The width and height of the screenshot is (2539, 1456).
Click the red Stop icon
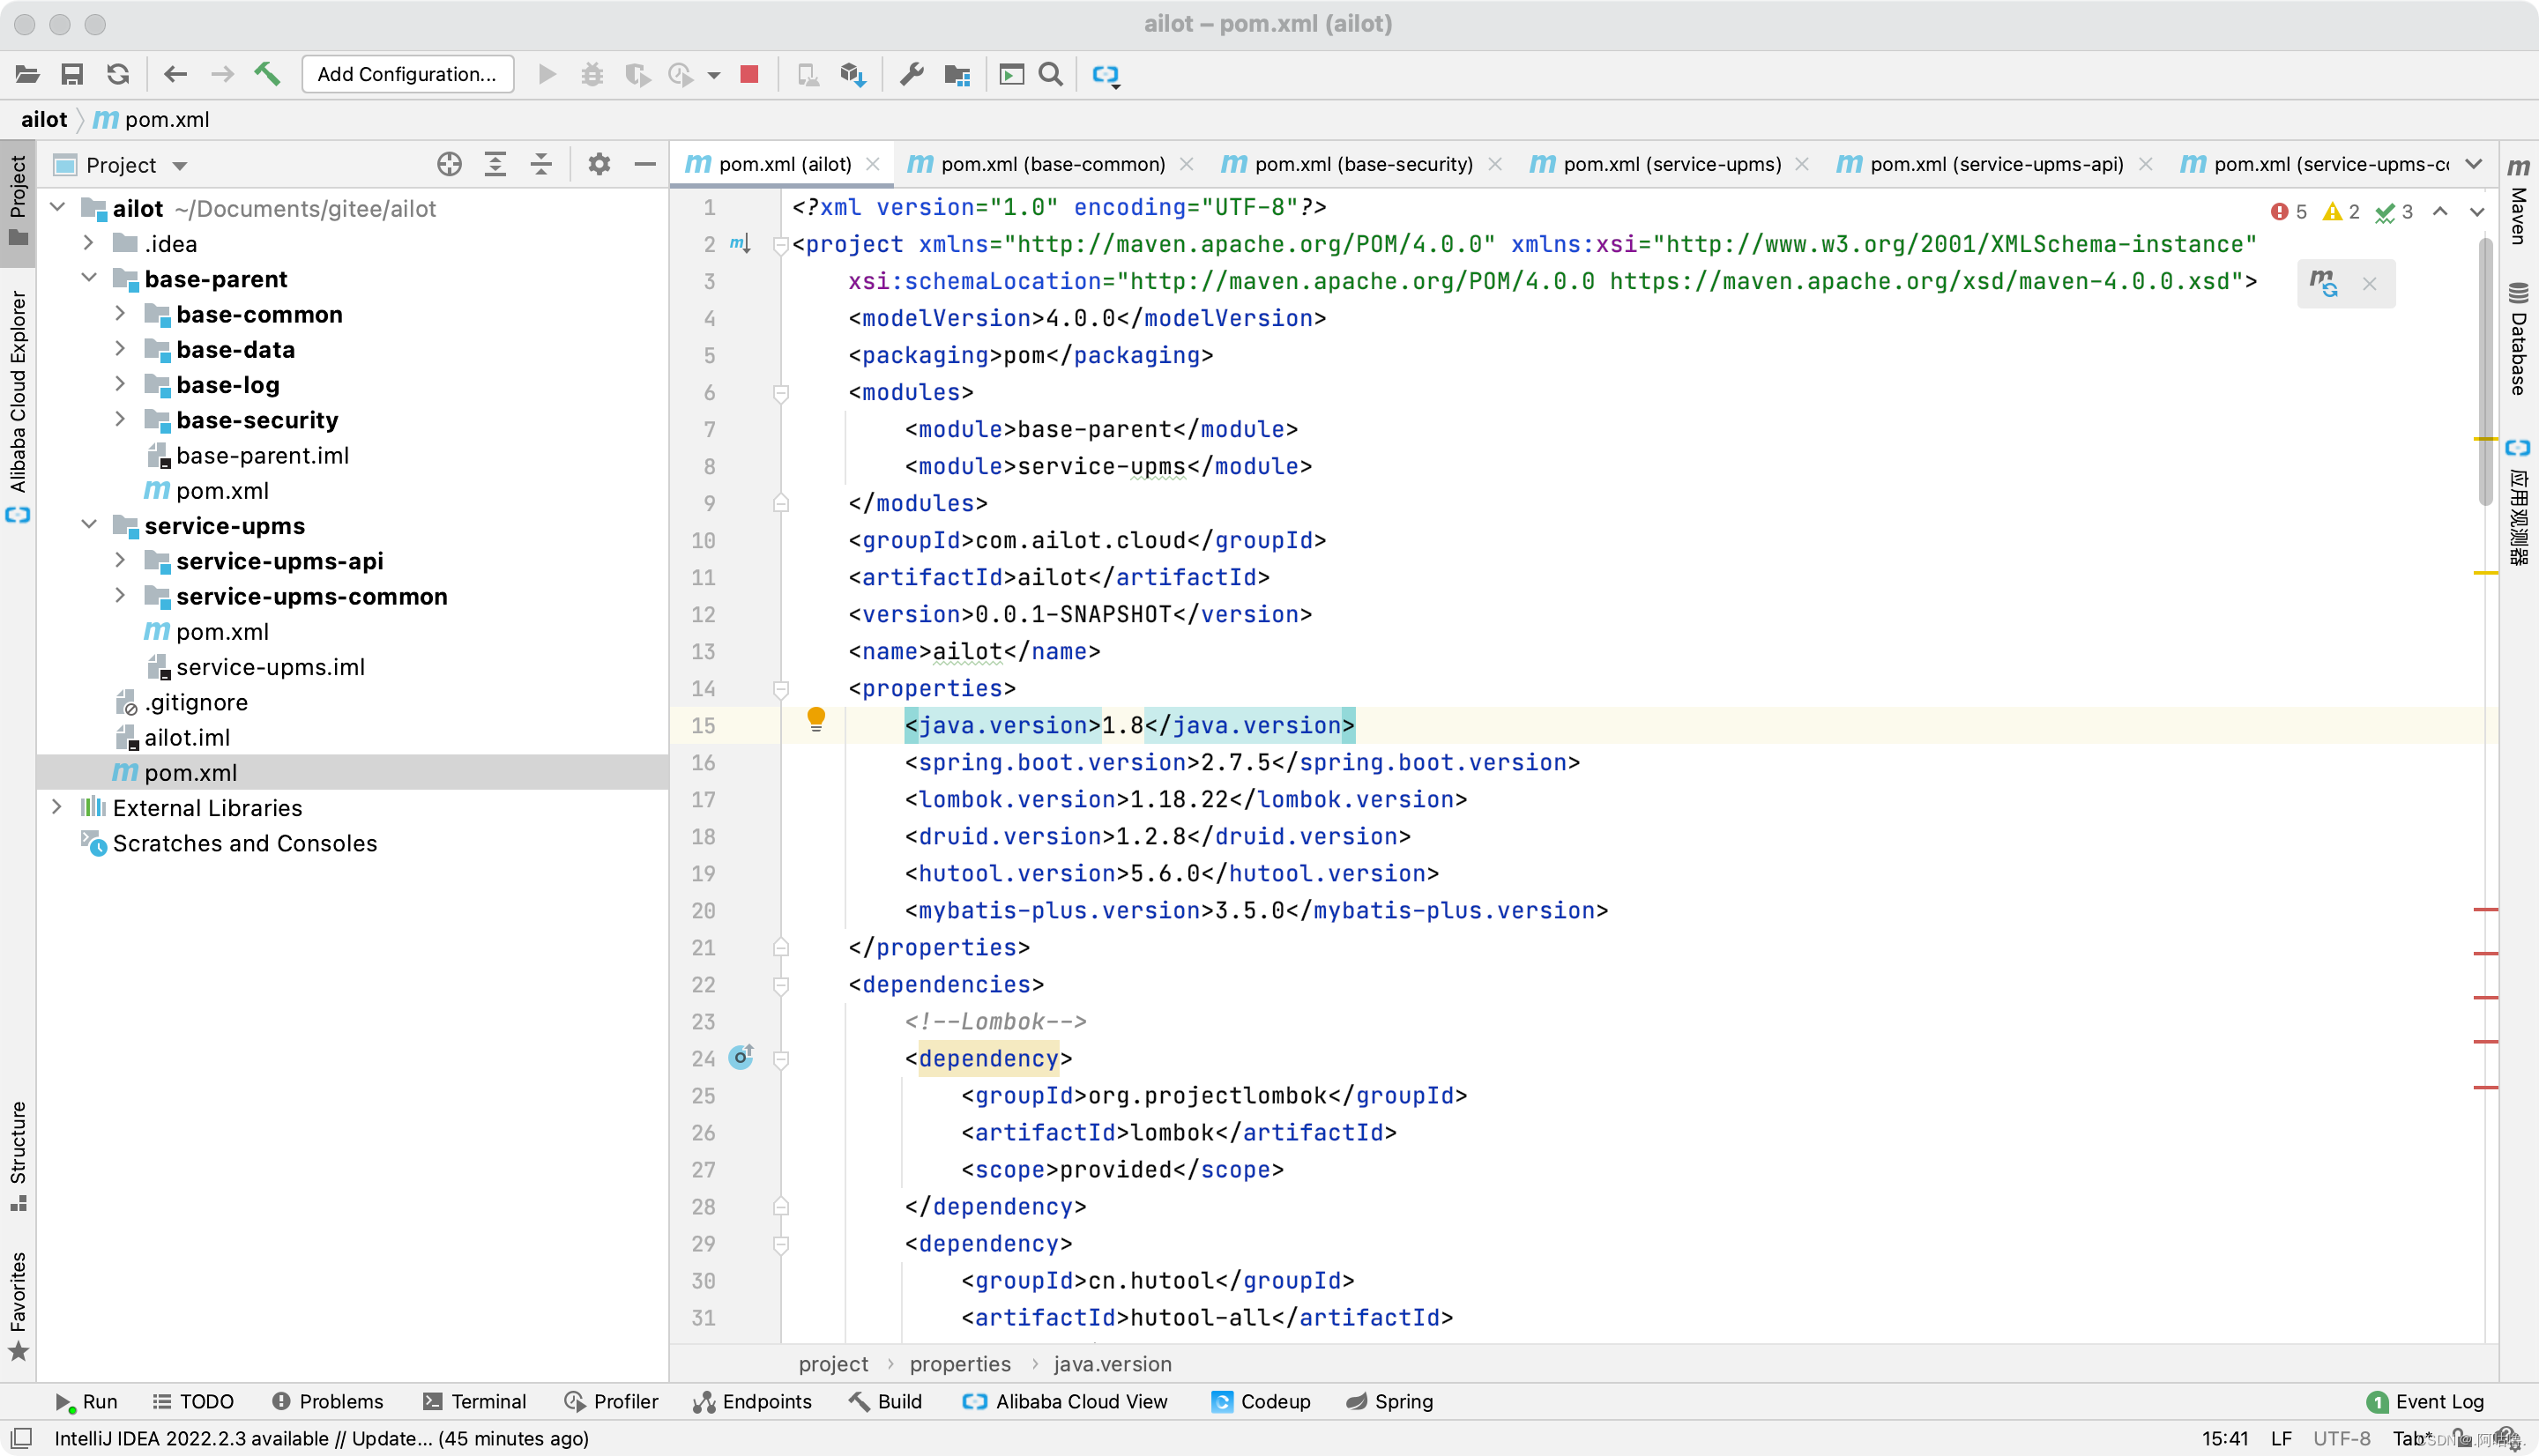(x=749, y=74)
